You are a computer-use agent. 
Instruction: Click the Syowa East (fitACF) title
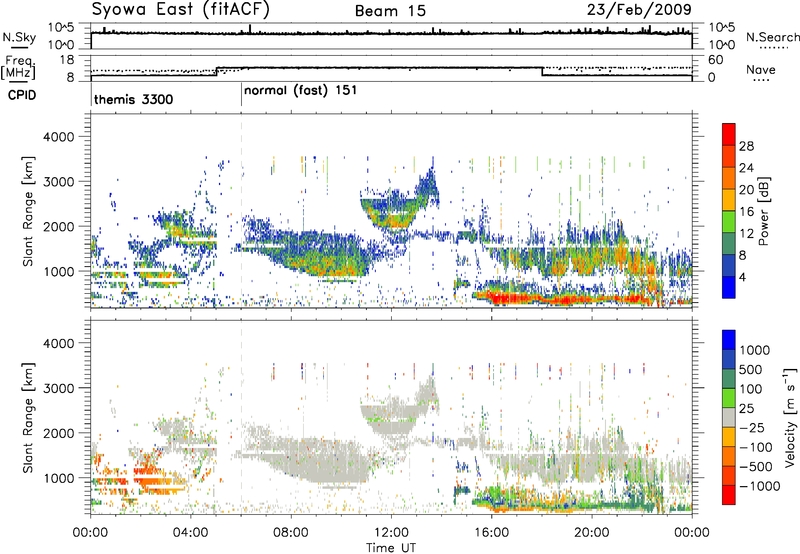click(170, 10)
